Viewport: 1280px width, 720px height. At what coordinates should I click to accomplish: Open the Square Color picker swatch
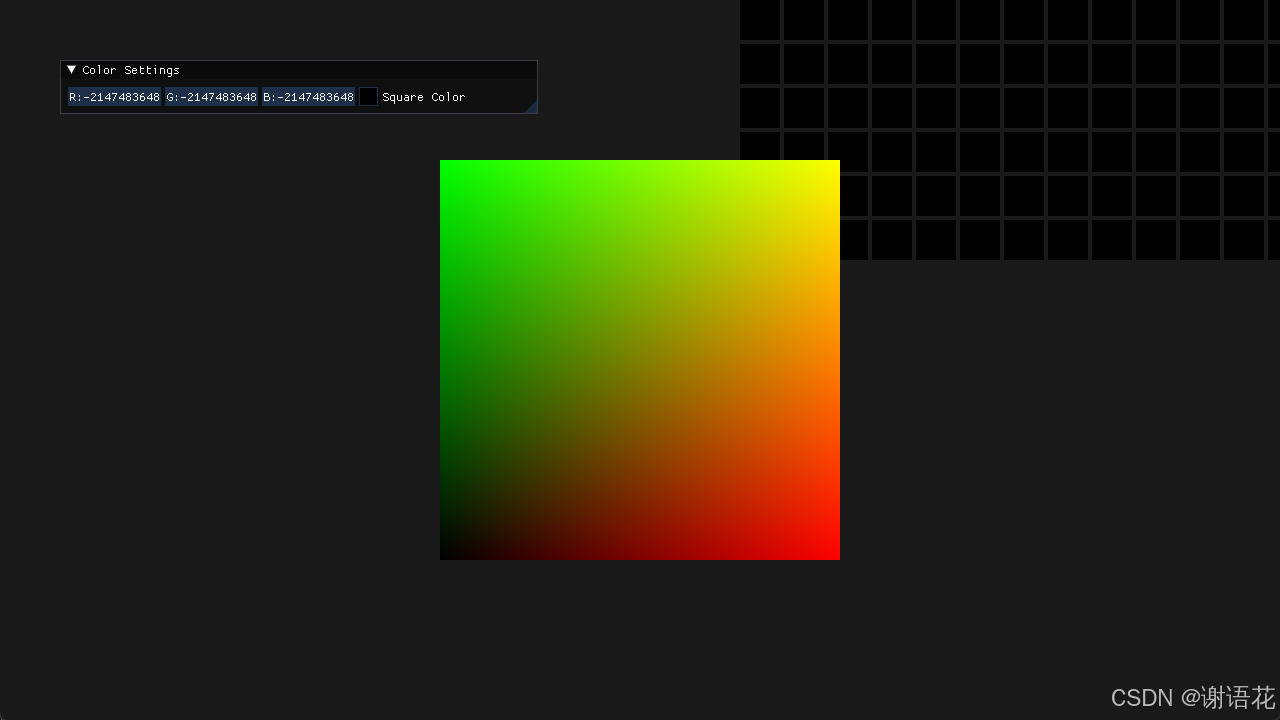(368, 97)
